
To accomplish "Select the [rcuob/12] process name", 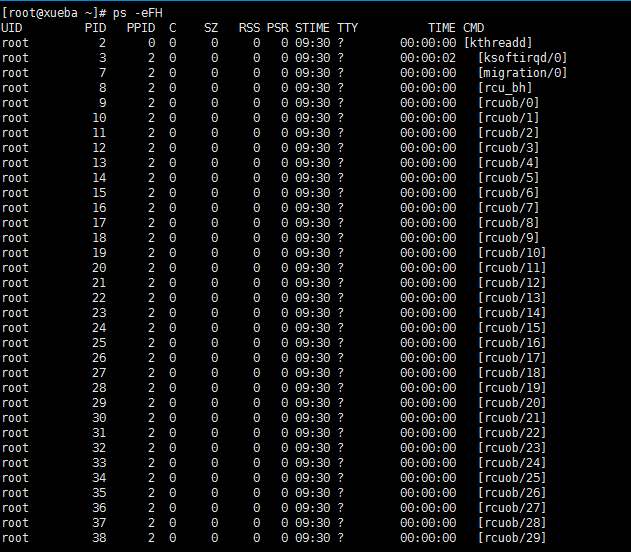I will point(512,283).
